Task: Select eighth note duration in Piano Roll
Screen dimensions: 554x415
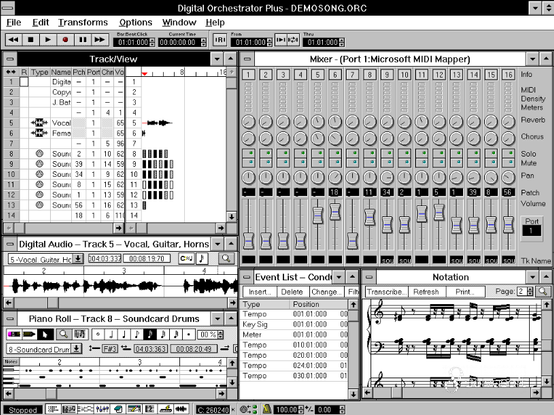Action: click(137, 334)
